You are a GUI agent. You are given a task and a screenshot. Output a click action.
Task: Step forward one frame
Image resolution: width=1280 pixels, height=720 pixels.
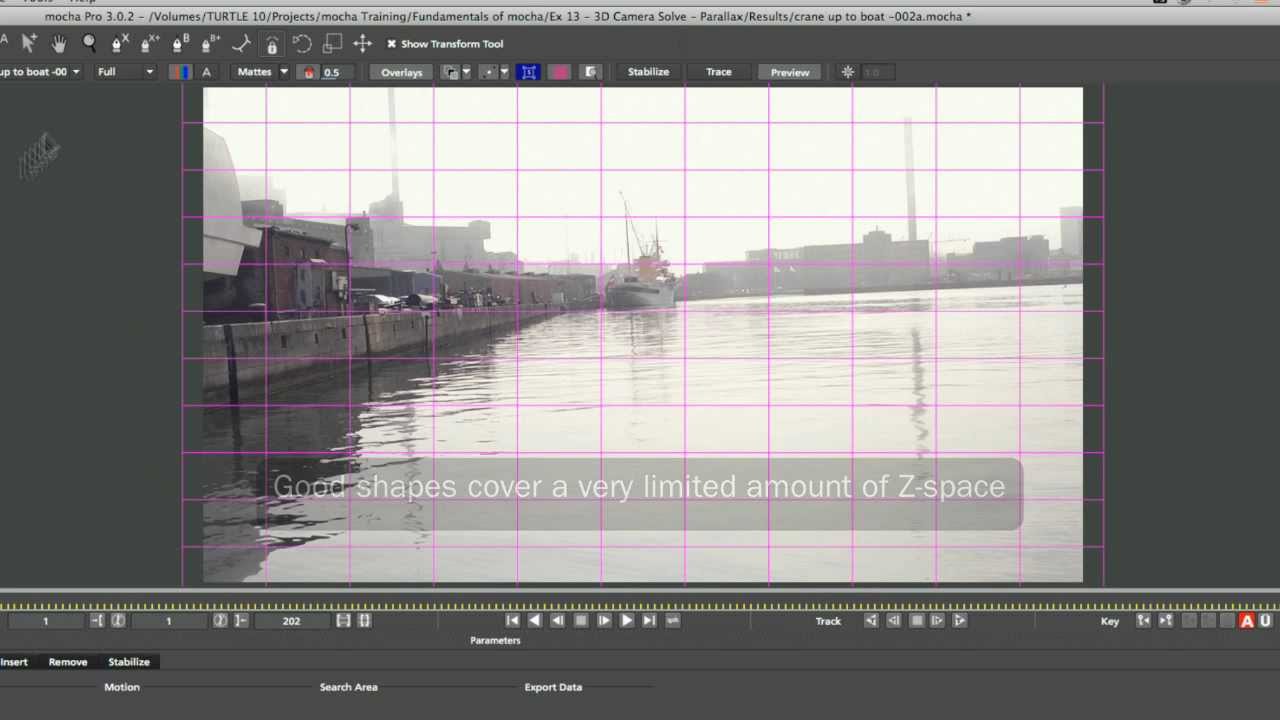pyautogui.click(x=604, y=621)
